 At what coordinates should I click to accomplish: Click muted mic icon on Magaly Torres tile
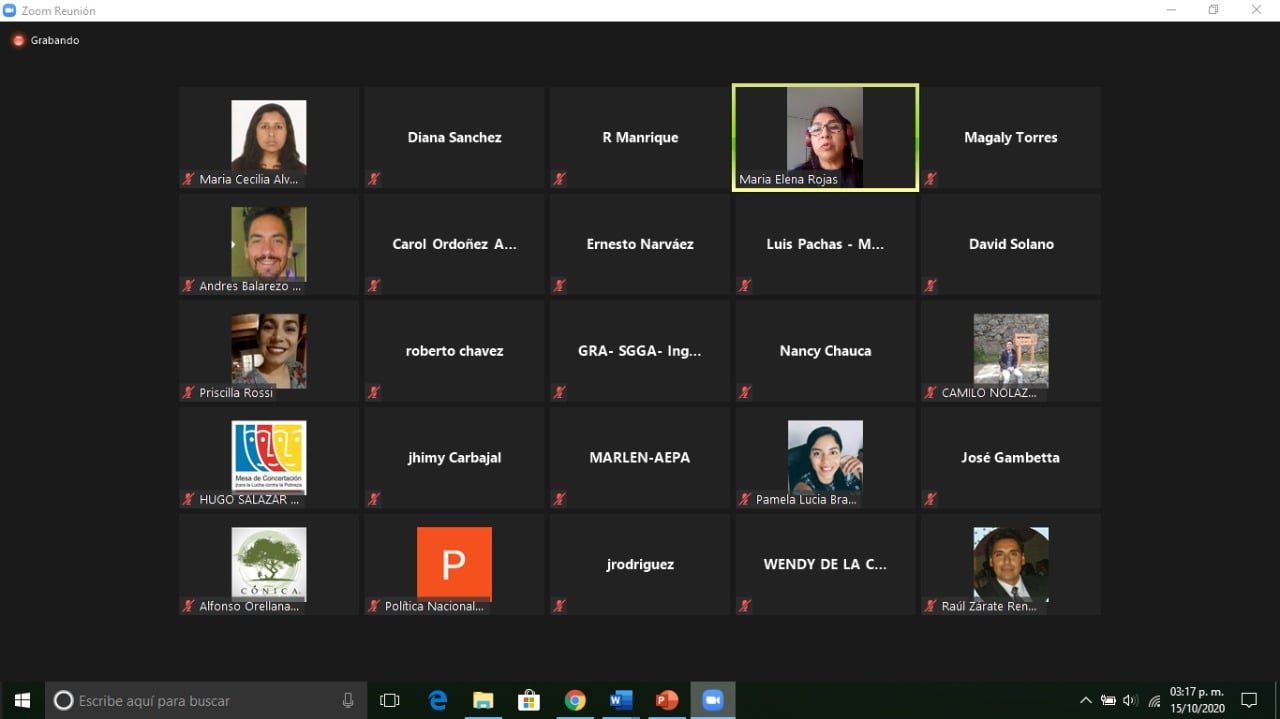point(930,179)
